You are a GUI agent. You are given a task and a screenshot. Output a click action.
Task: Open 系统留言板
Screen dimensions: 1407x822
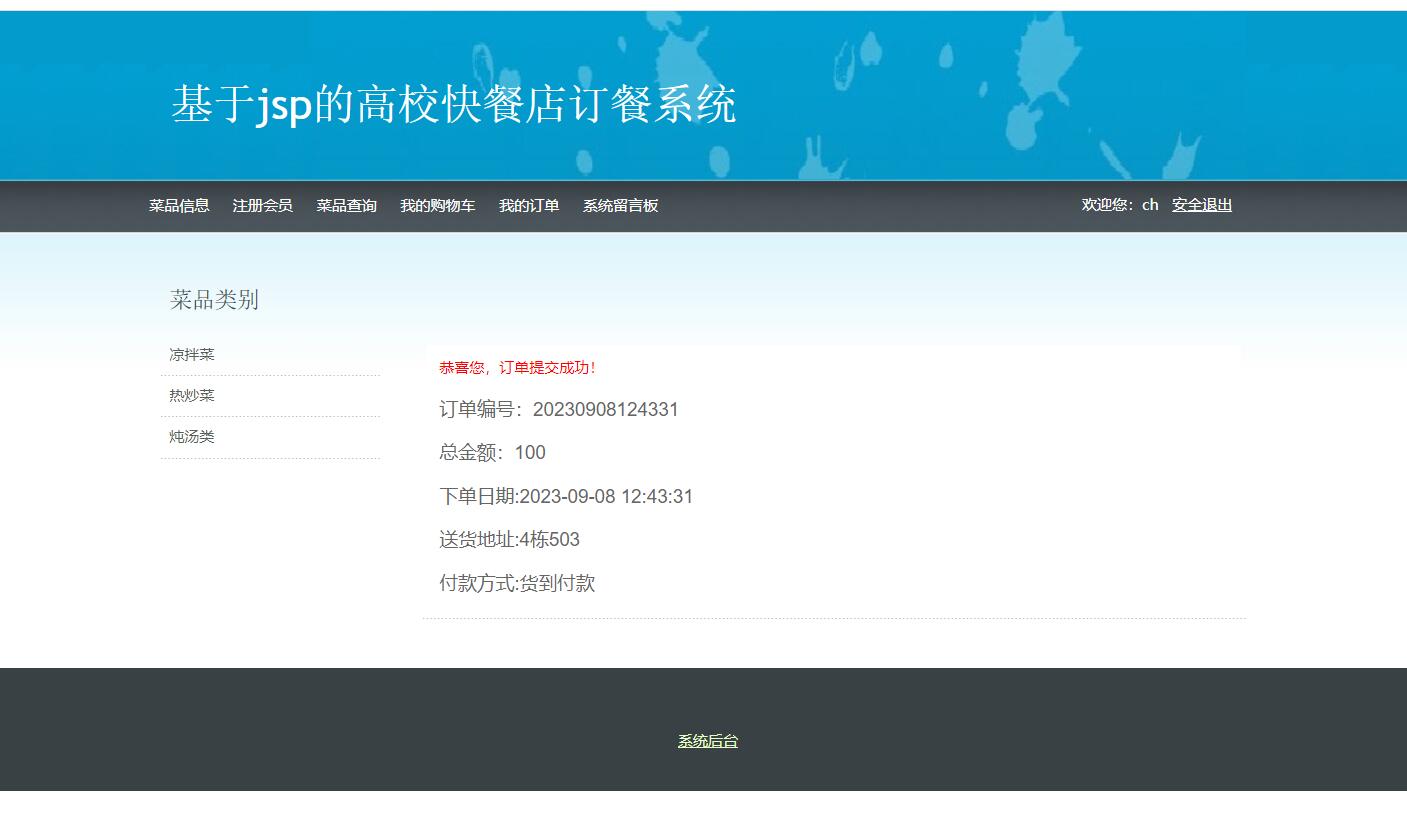tap(621, 206)
